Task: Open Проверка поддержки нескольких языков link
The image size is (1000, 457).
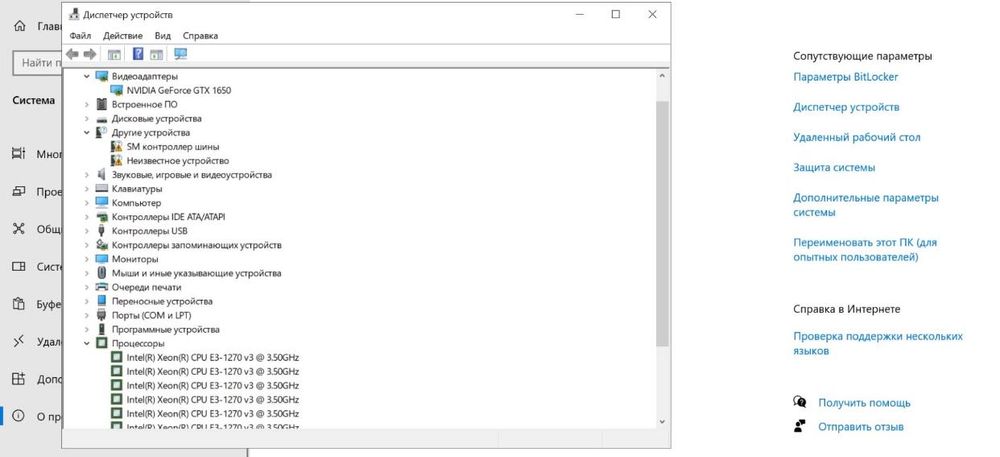Action: point(878,344)
